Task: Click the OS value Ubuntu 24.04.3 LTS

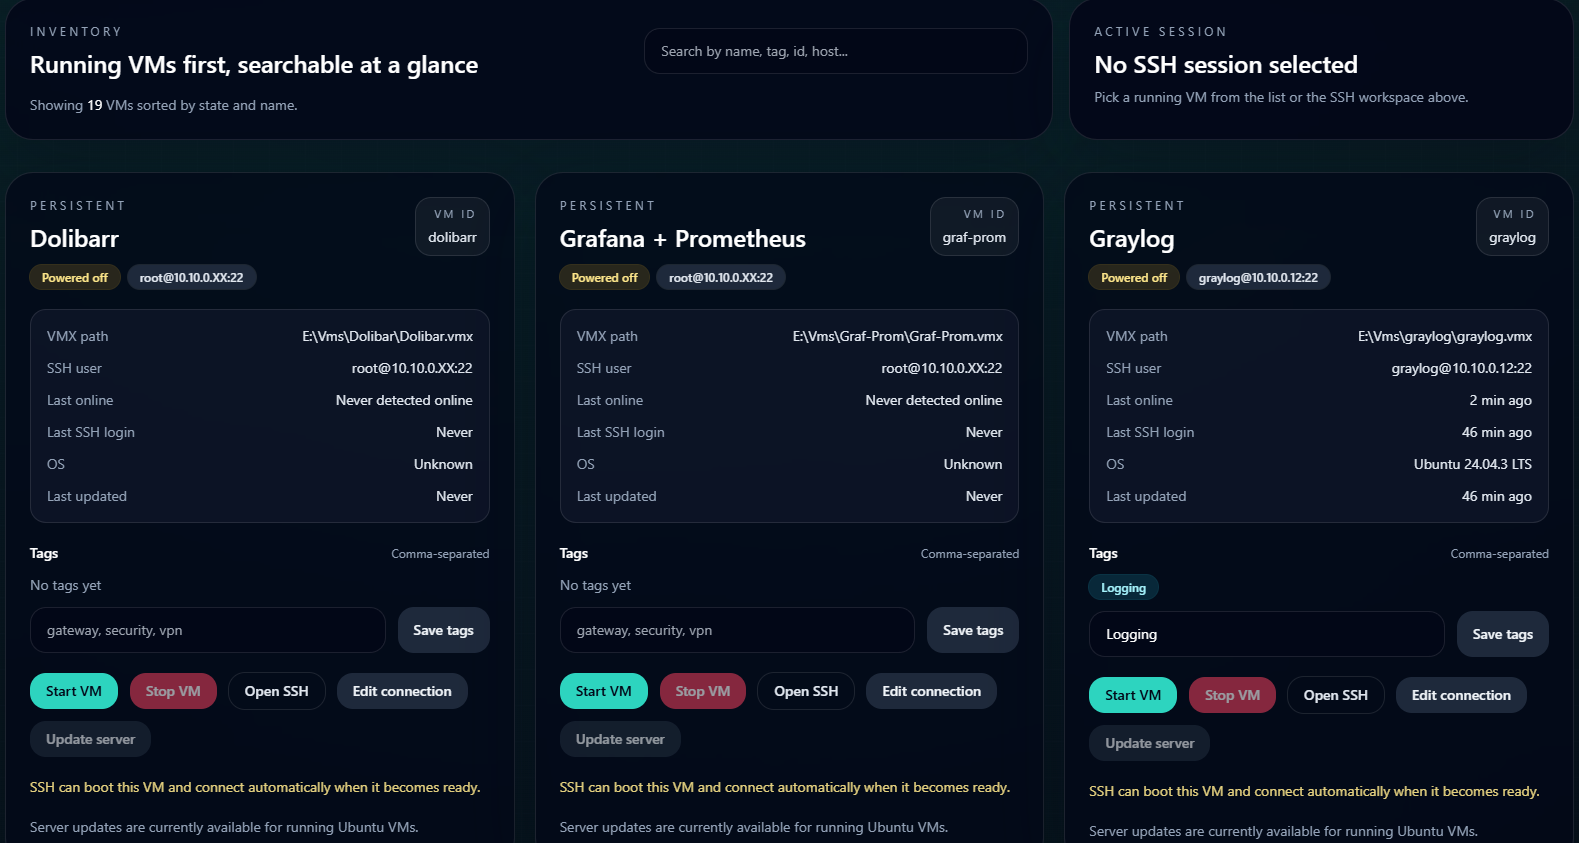Action: (1473, 464)
